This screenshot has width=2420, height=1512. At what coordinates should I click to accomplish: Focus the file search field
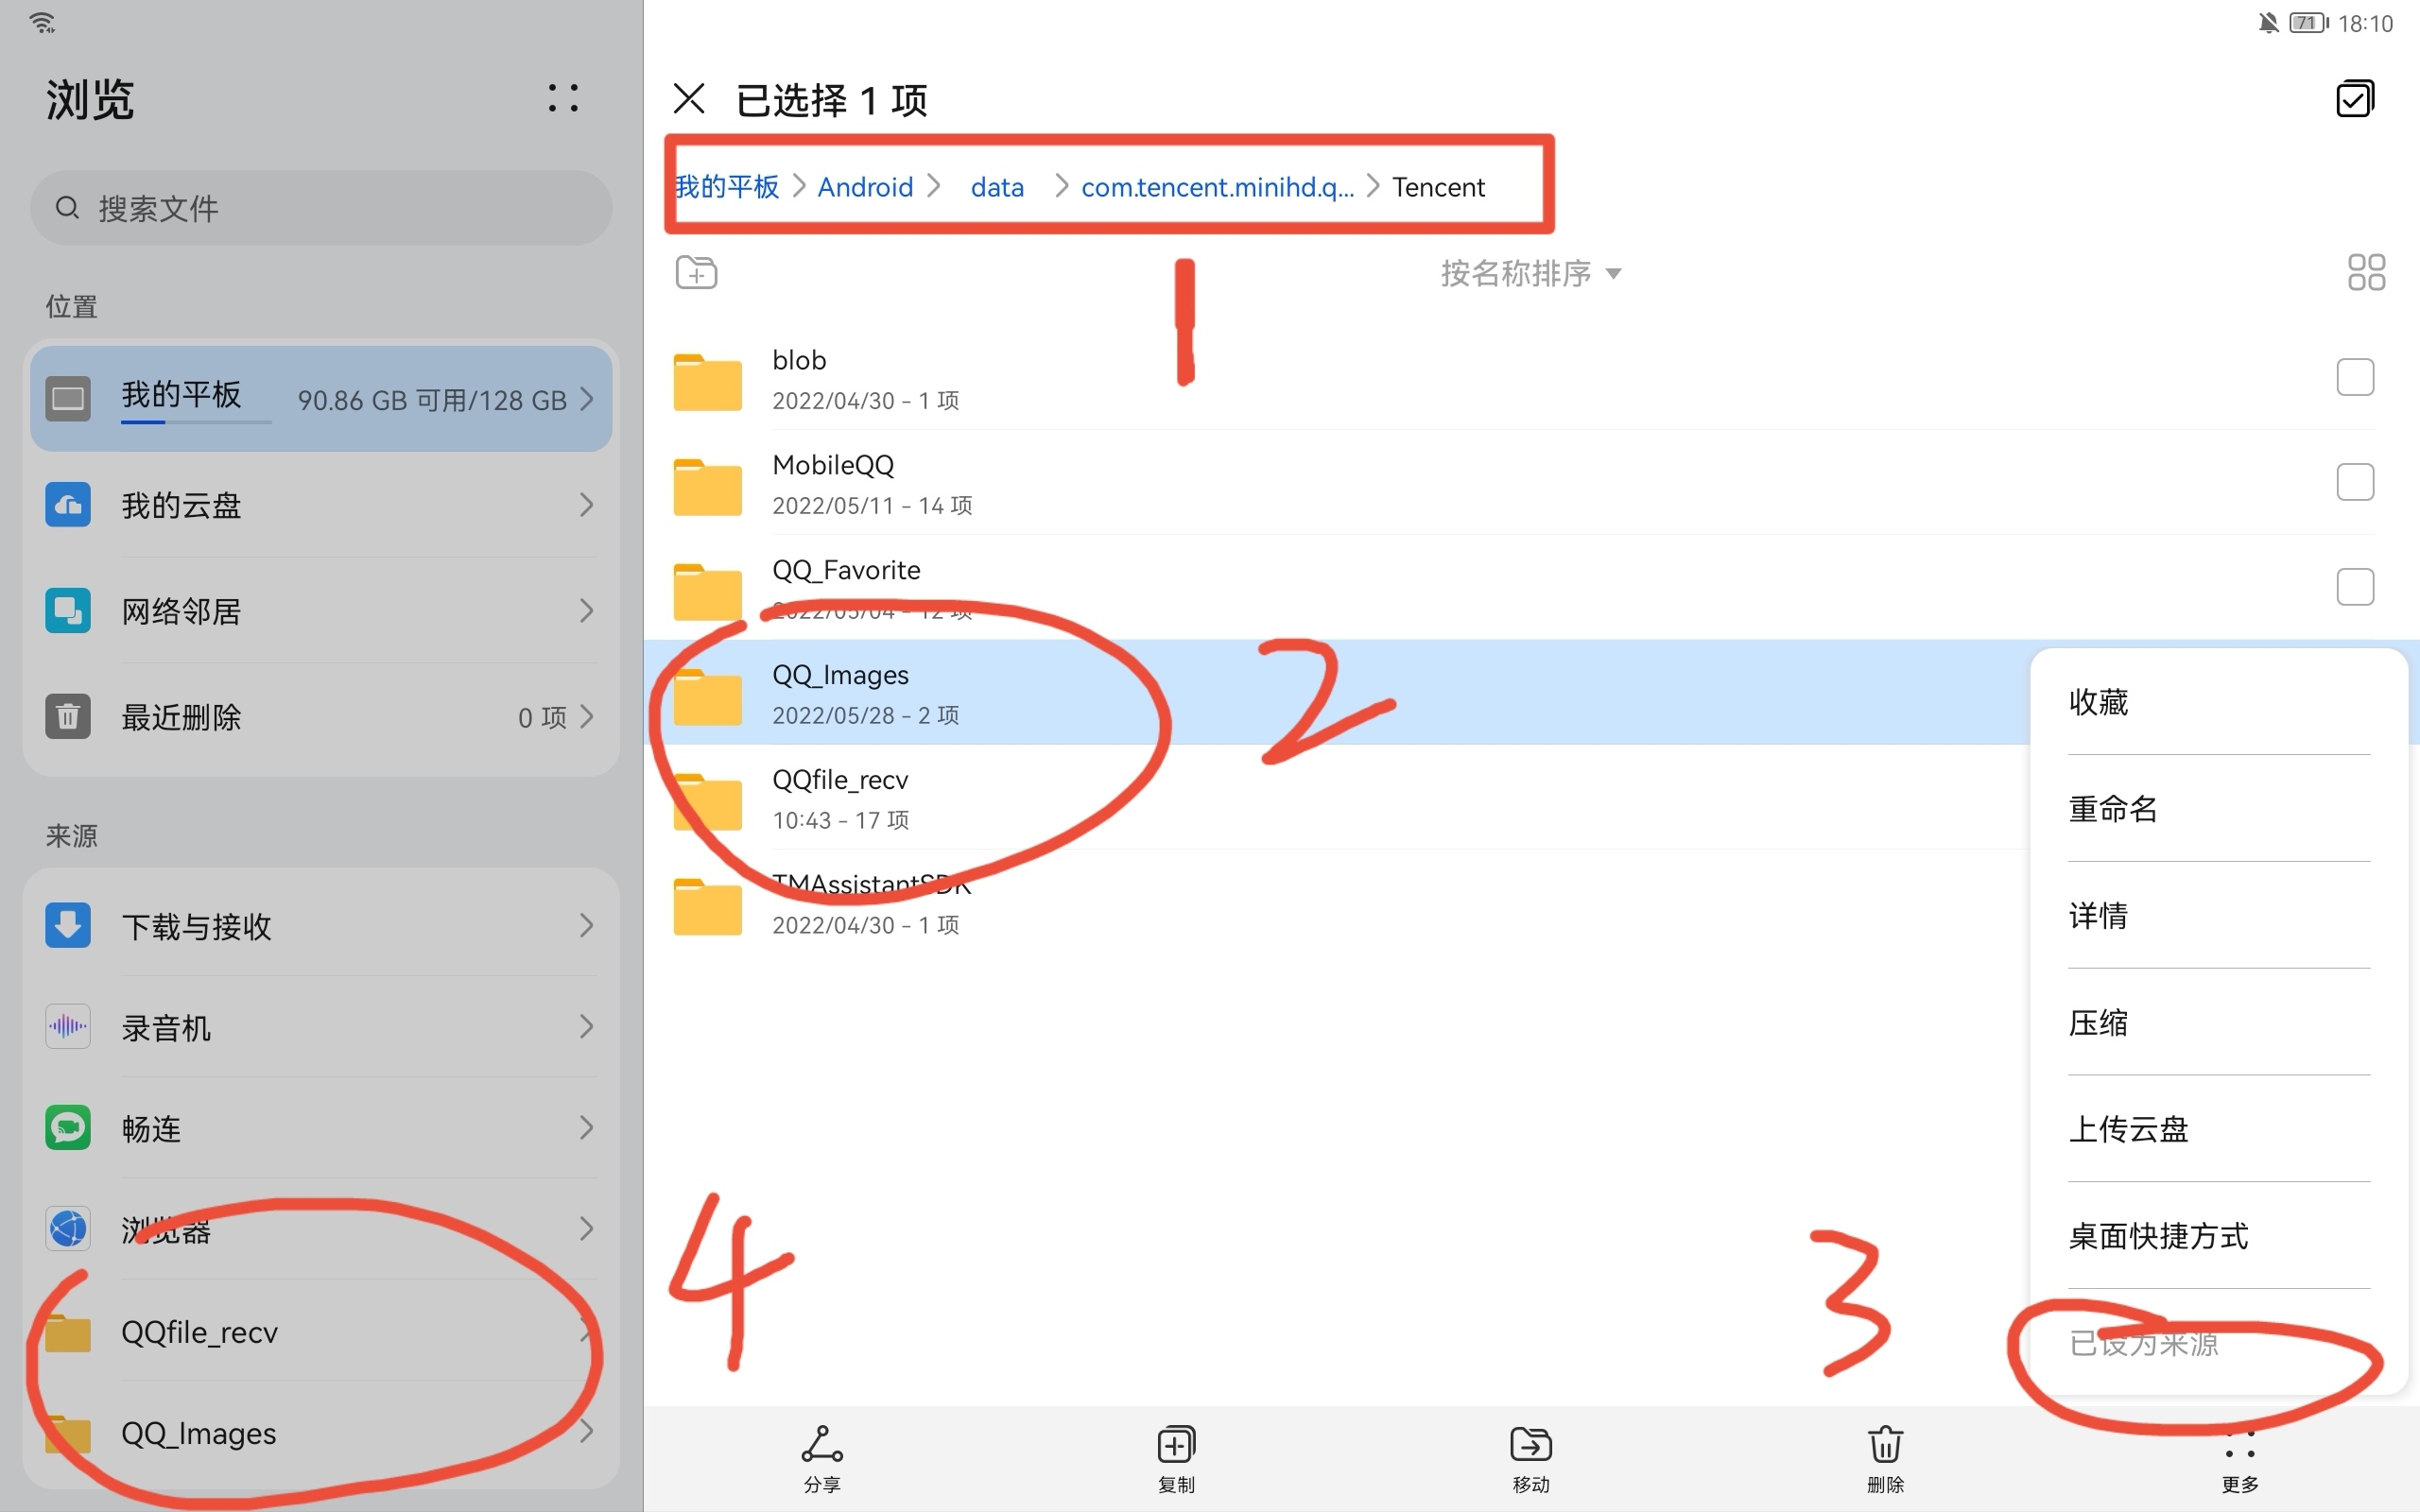(321, 208)
